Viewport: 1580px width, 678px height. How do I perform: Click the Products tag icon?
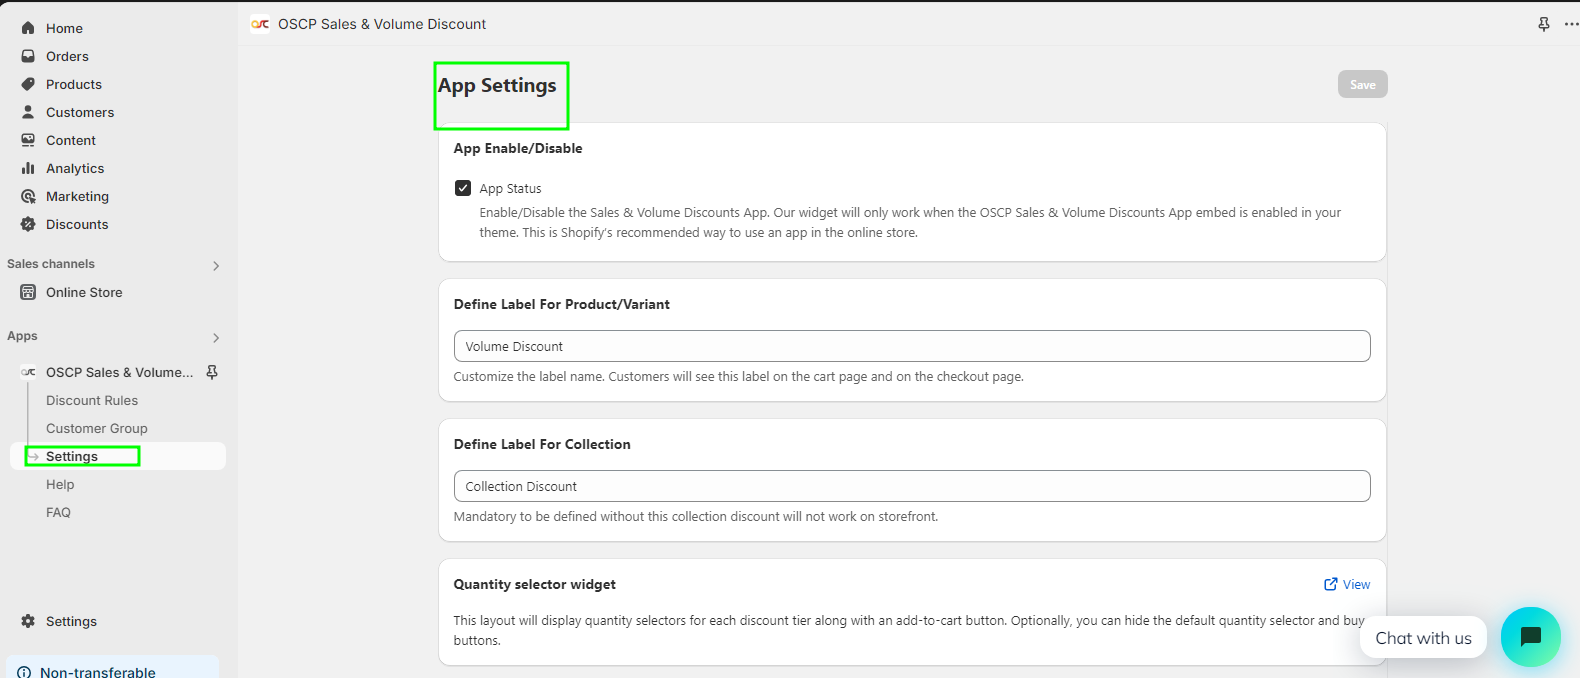click(28, 84)
